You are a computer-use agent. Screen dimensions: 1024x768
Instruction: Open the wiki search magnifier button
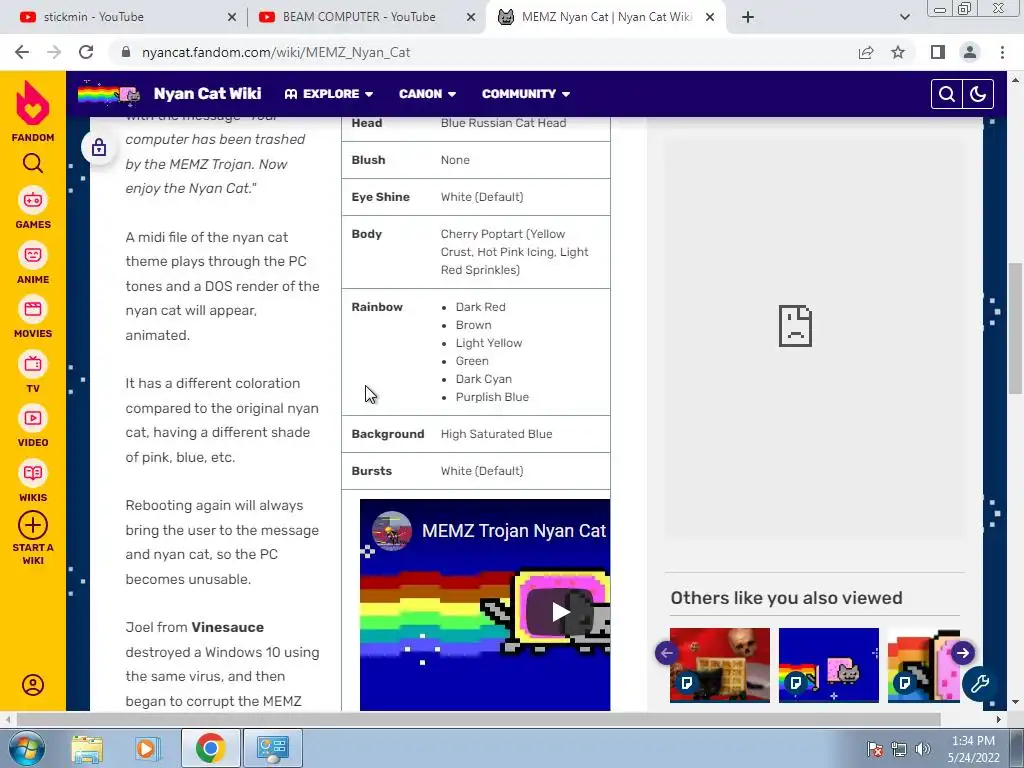[946, 94]
